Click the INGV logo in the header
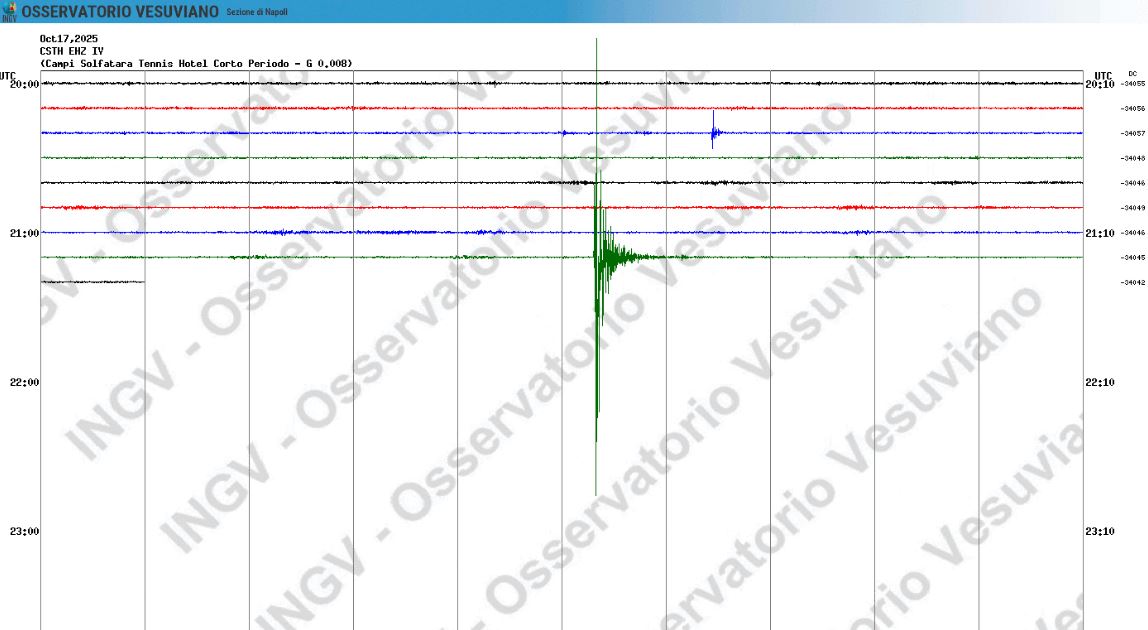The image size is (1148, 630). (9, 11)
